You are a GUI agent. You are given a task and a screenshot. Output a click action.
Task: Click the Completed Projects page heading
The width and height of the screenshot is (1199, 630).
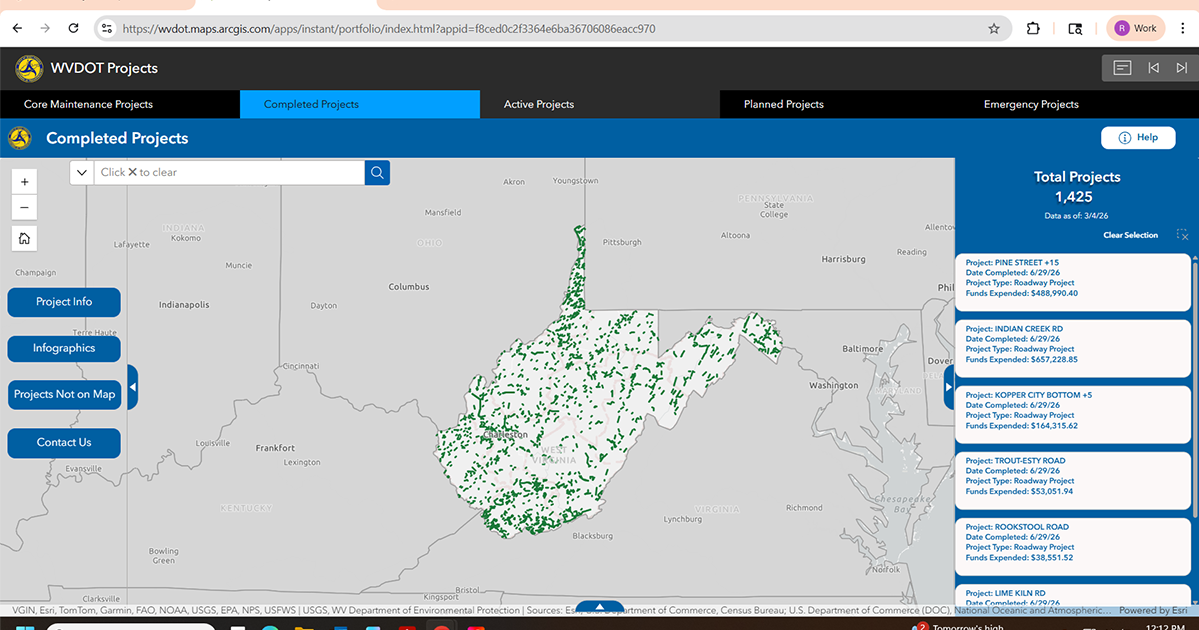pos(117,138)
